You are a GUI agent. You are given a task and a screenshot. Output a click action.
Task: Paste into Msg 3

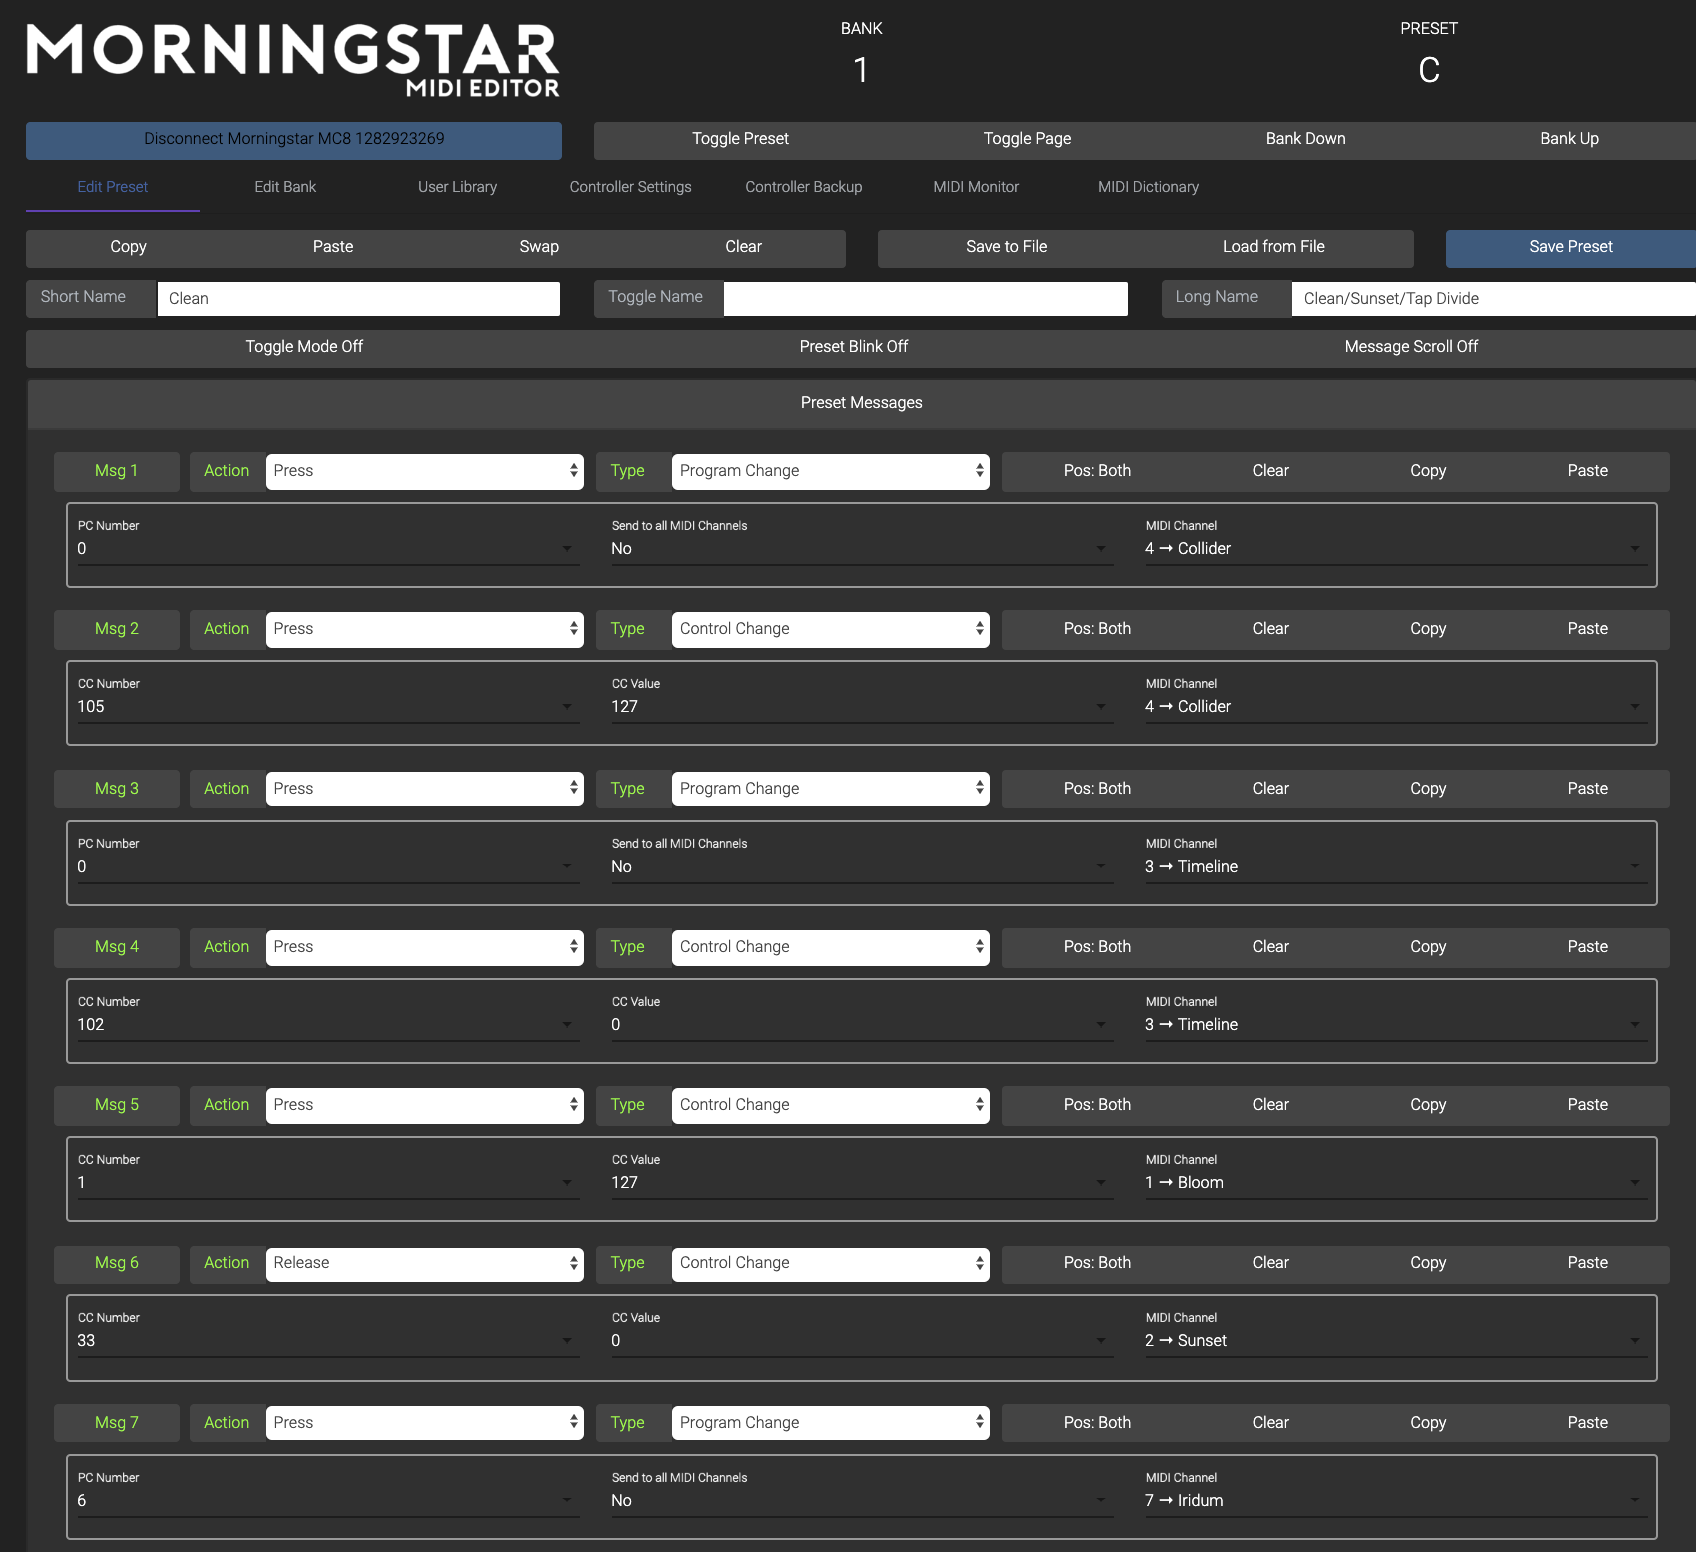1587,789
